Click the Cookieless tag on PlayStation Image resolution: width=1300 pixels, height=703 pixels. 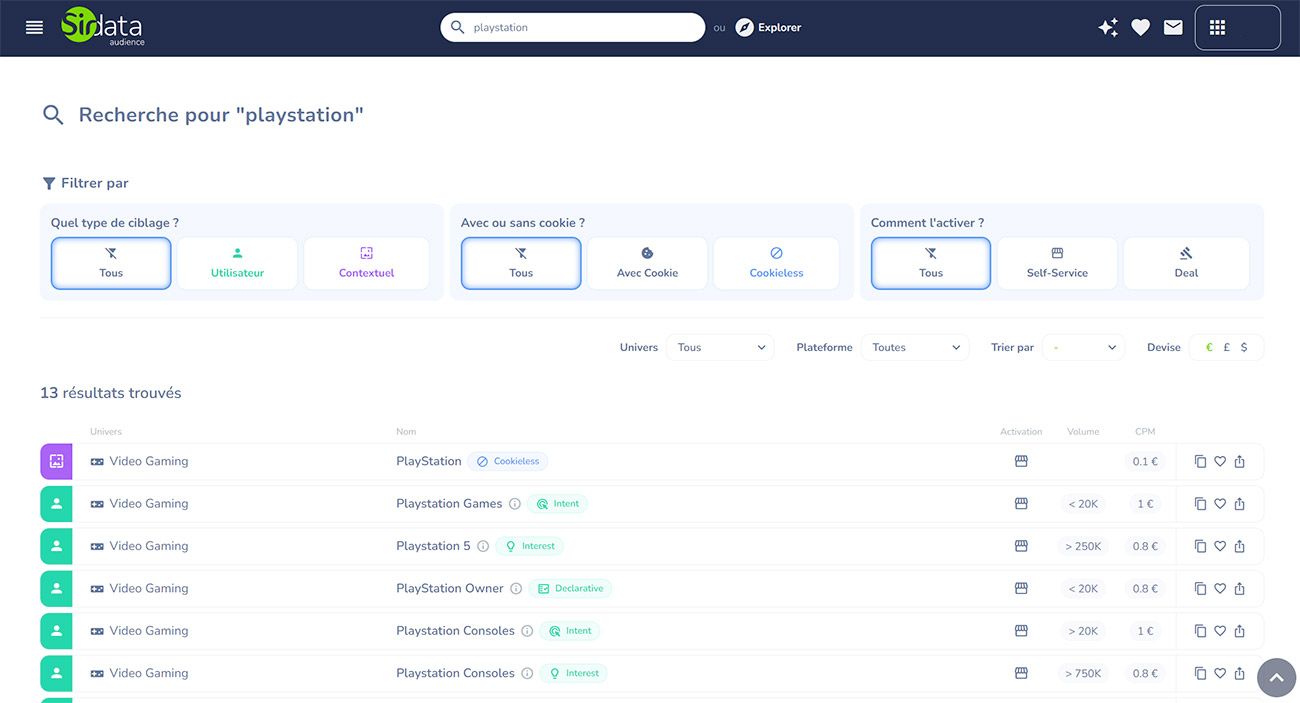(x=508, y=462)
